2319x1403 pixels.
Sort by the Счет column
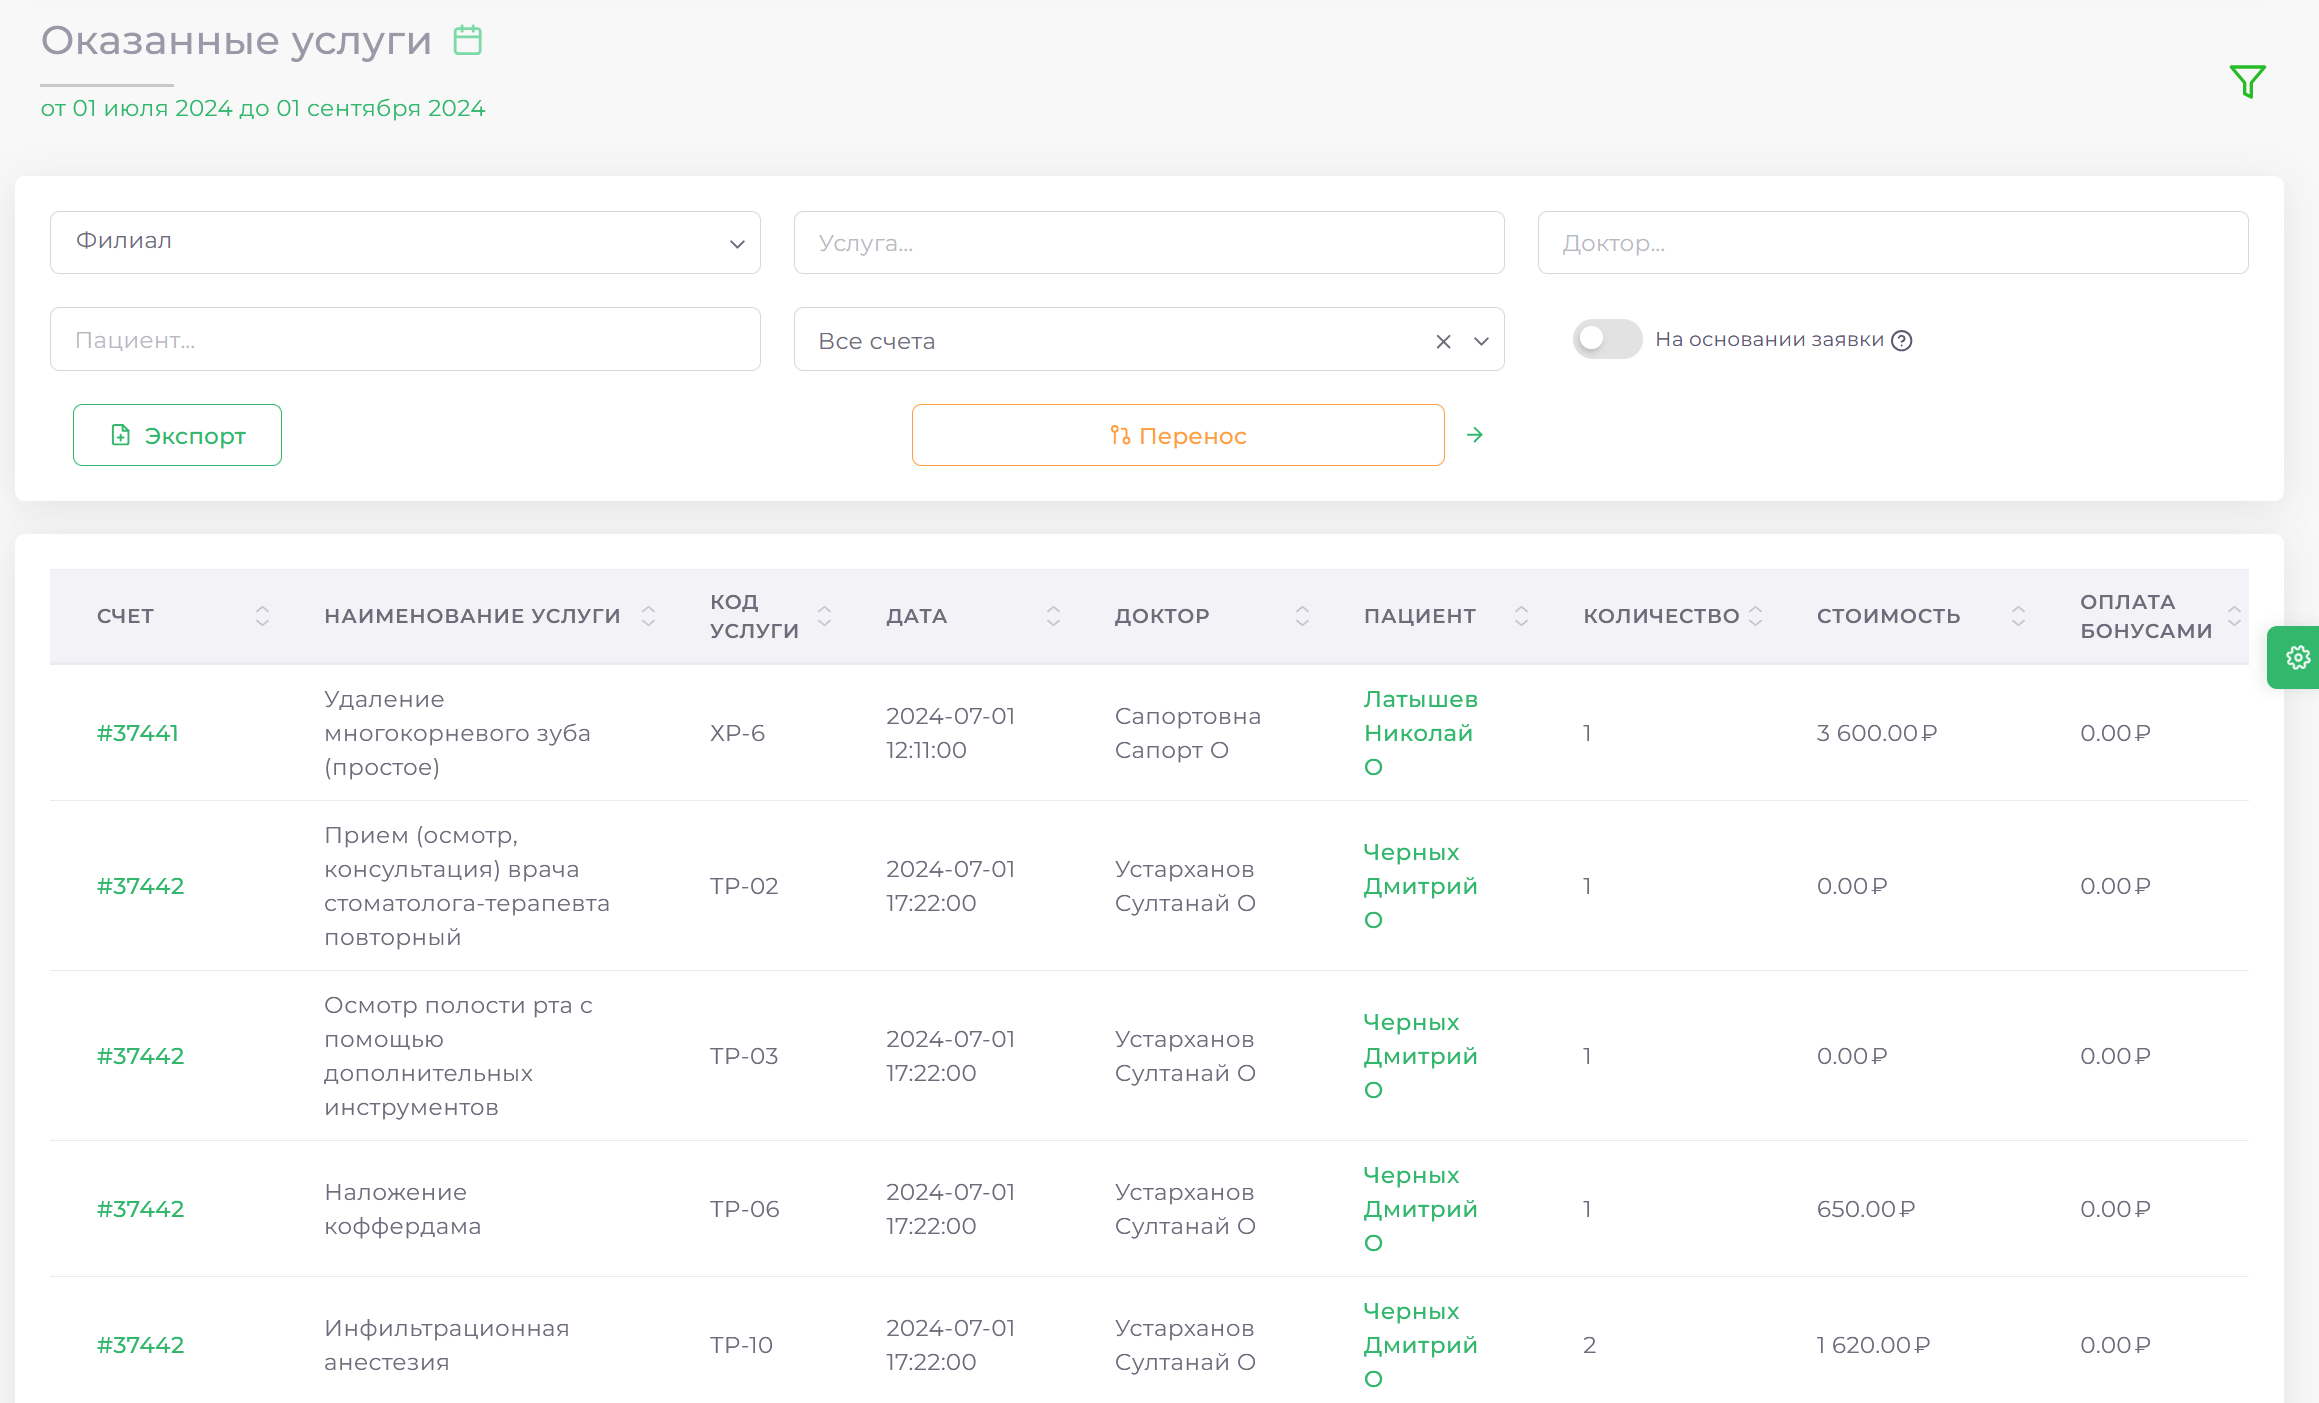(x=262, y=616)
